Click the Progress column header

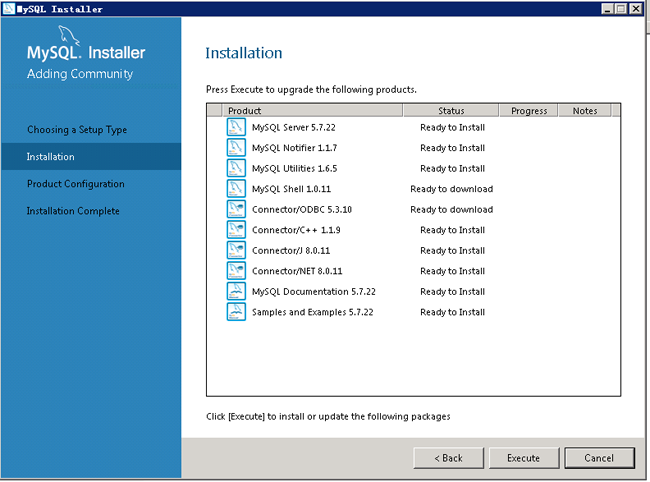click(x=529, y=111)
